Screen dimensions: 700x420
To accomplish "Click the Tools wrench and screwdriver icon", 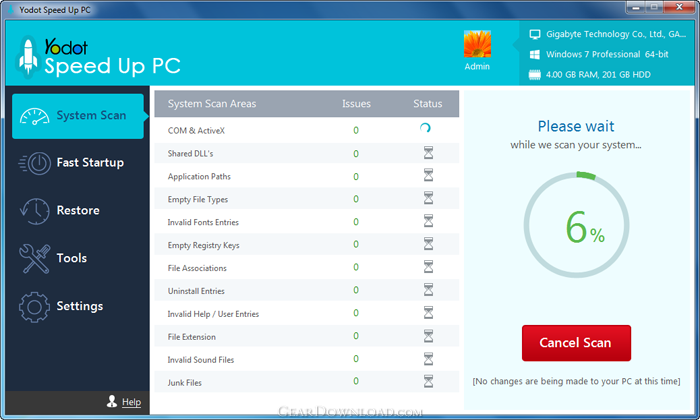I will [x=34, y=258].
